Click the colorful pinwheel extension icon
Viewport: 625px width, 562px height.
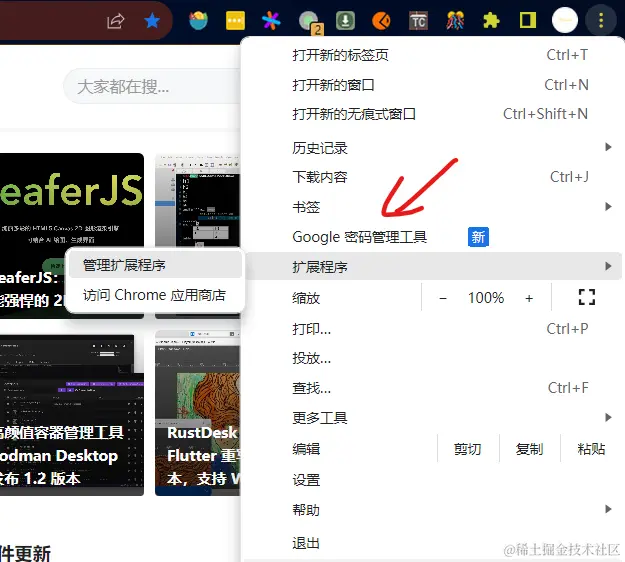(271, 21)
